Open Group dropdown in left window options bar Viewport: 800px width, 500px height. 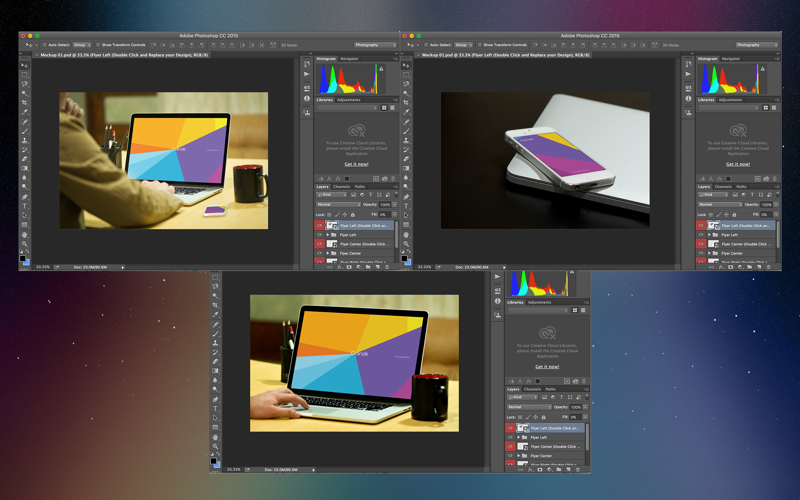(82, 45)
